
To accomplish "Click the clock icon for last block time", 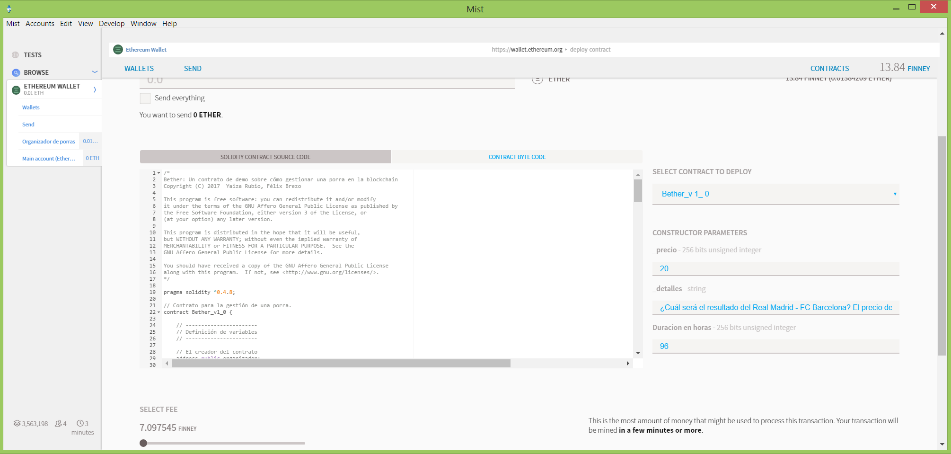I will [x=79, y=424].
